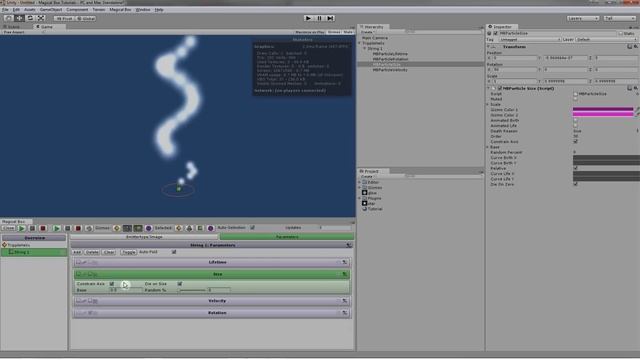Click tools icon on Lifetime parameter row
The height and width of the screenshot is (360, 640).
(x=344, y=262)
